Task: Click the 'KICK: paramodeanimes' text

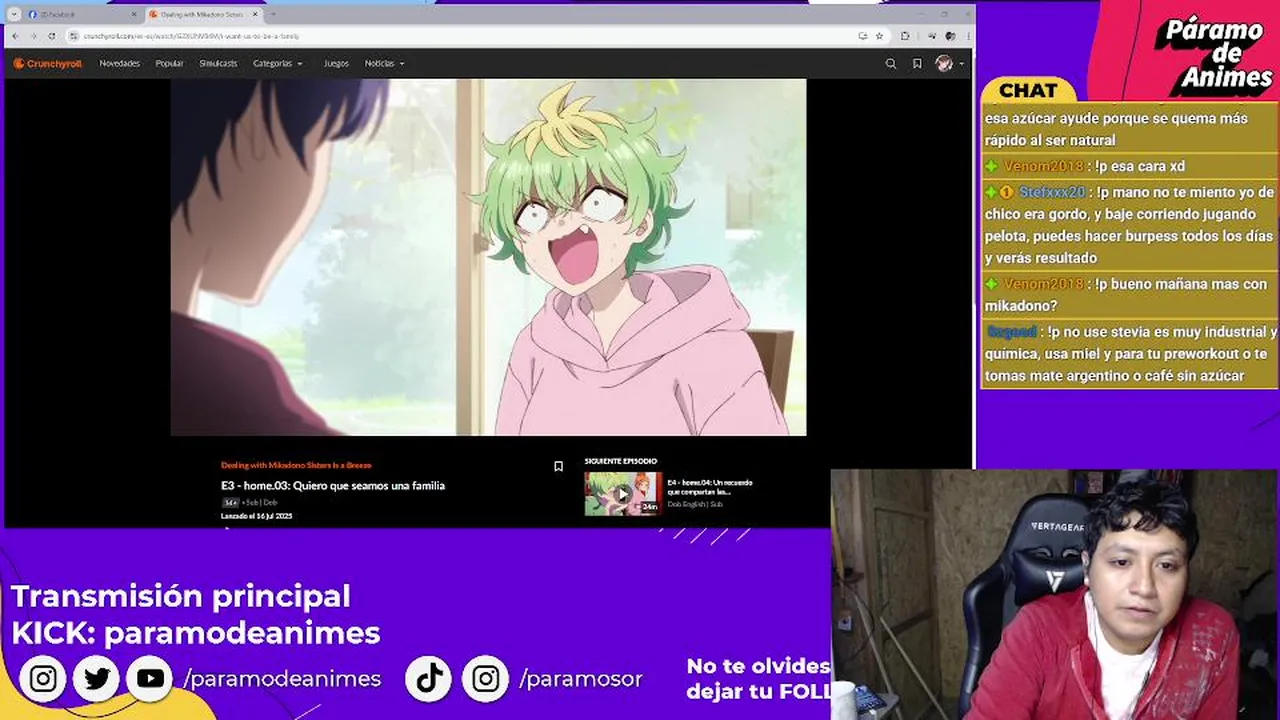Action: coord(196,633)
